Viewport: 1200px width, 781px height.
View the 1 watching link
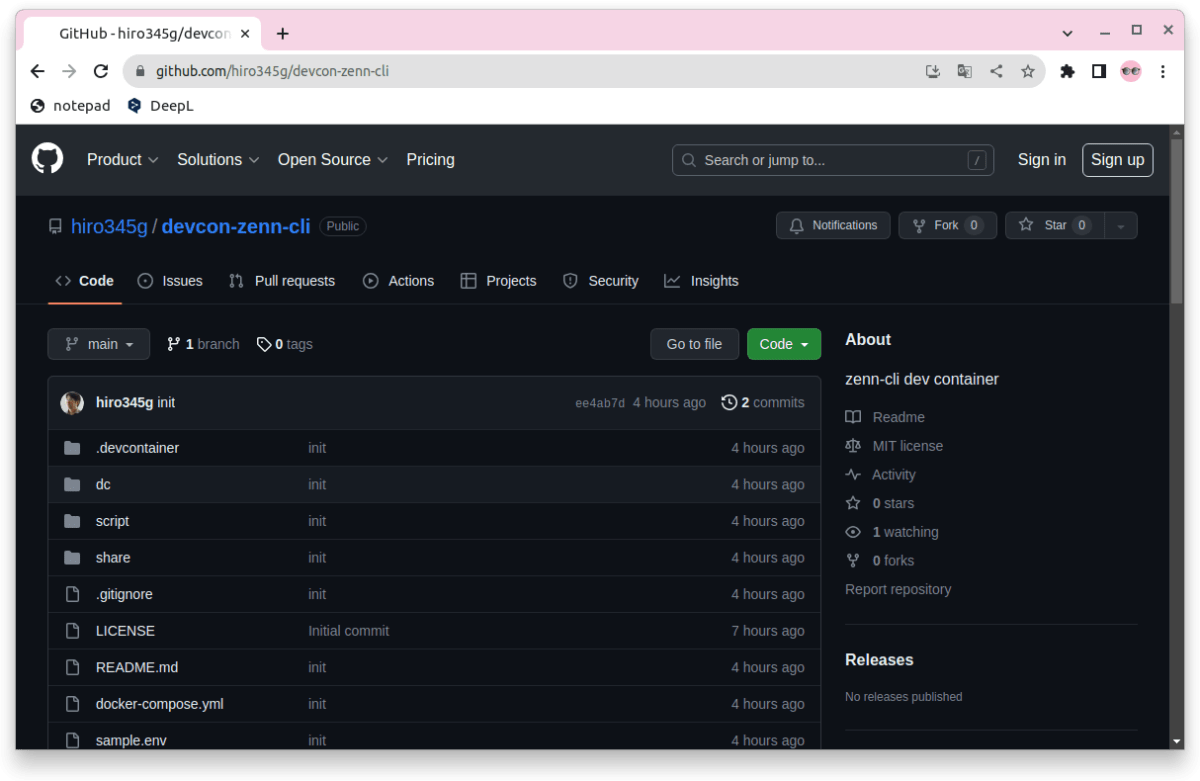click(892, 532)
